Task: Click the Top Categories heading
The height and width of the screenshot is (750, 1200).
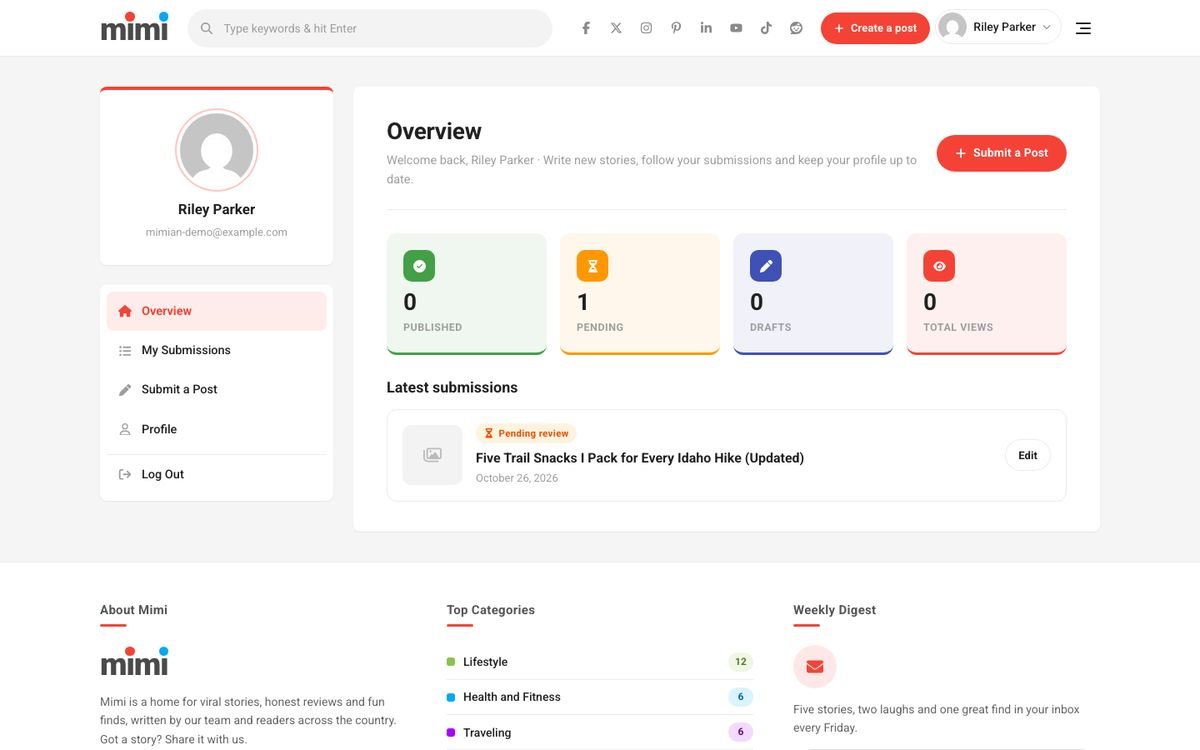Action: (x=491, y=610)
